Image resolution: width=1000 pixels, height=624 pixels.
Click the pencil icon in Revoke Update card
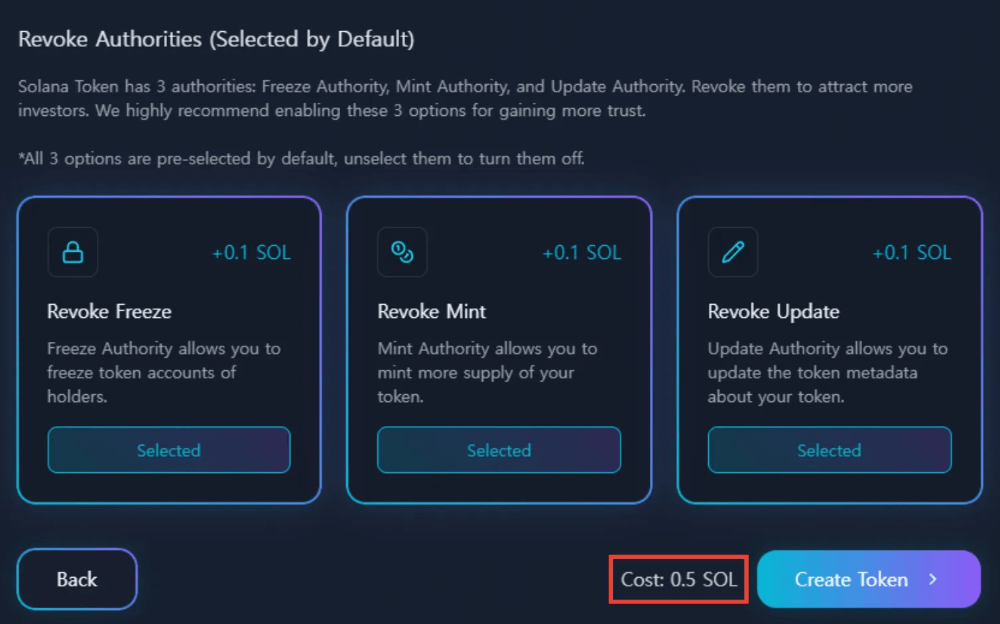point(733,252)
